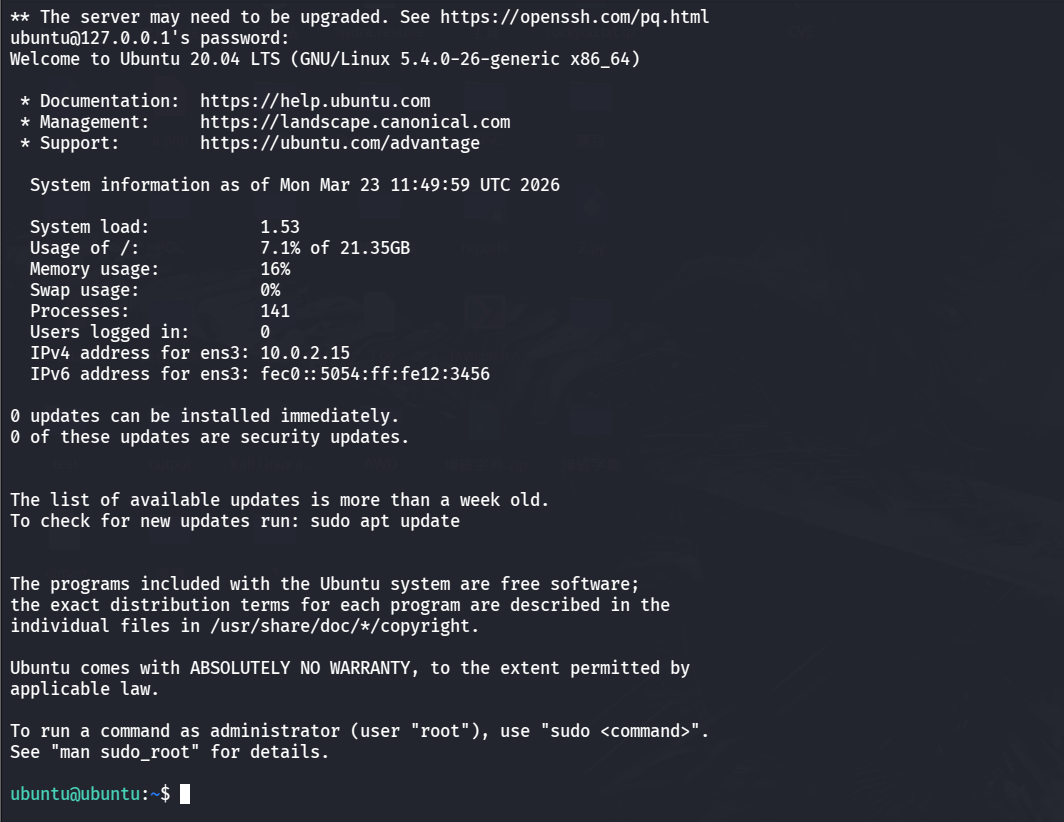Click the green ubuntu@ubuntu prompt text

coord(75,794)
